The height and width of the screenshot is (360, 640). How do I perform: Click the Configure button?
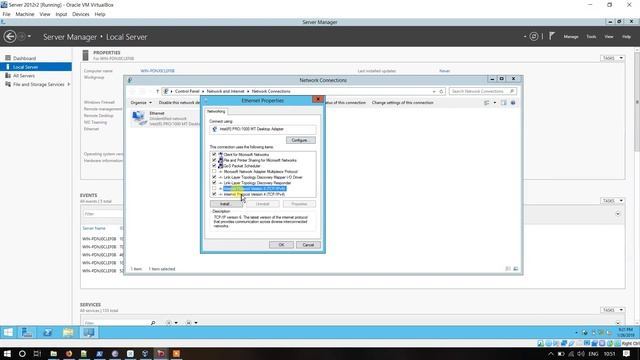point(300,140)
